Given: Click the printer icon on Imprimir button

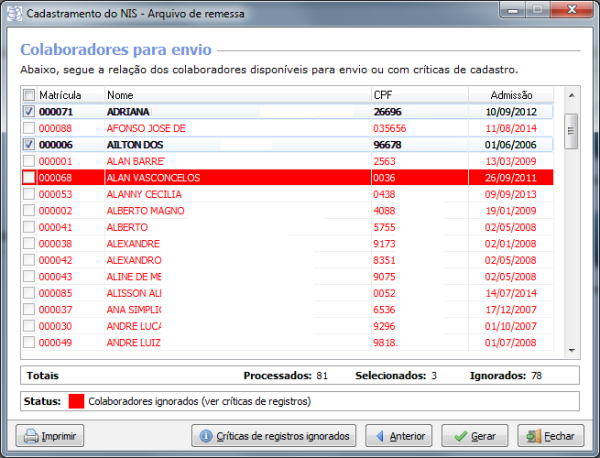Looking at the screenshot, I should tap(31, 436).
